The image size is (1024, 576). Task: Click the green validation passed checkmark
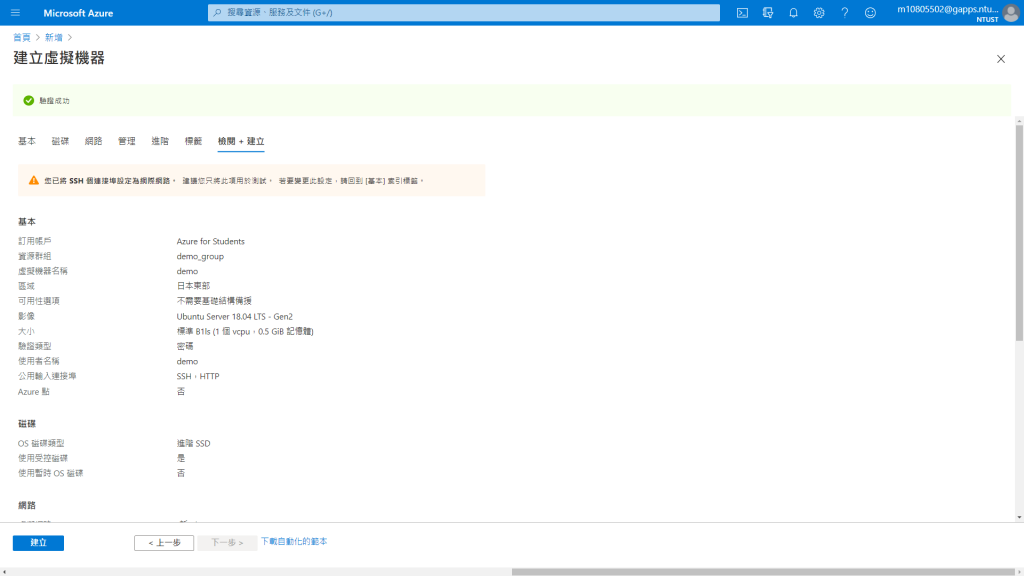pos(29,101)
